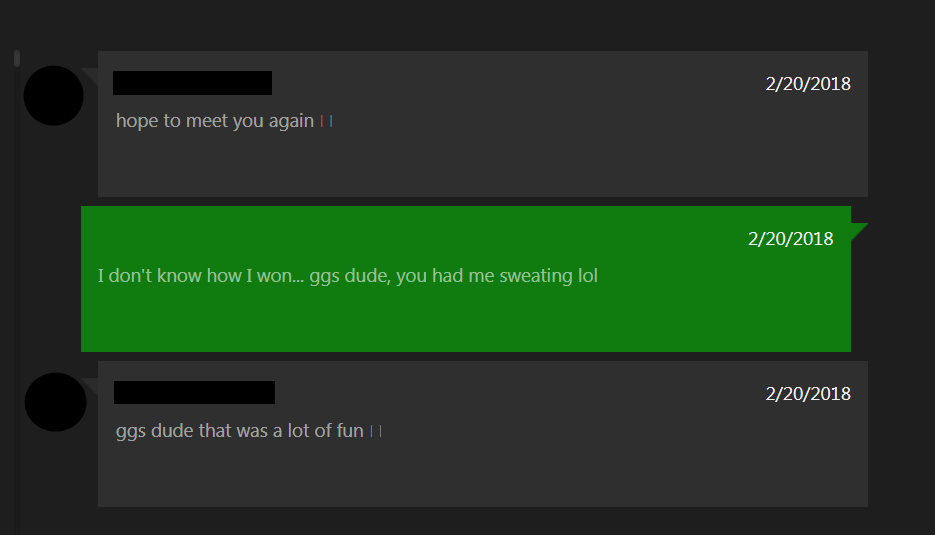This screenshot has width=935, height=535.
Task: Open the top sender's profile avatar
Action: [x=54, y=95]
